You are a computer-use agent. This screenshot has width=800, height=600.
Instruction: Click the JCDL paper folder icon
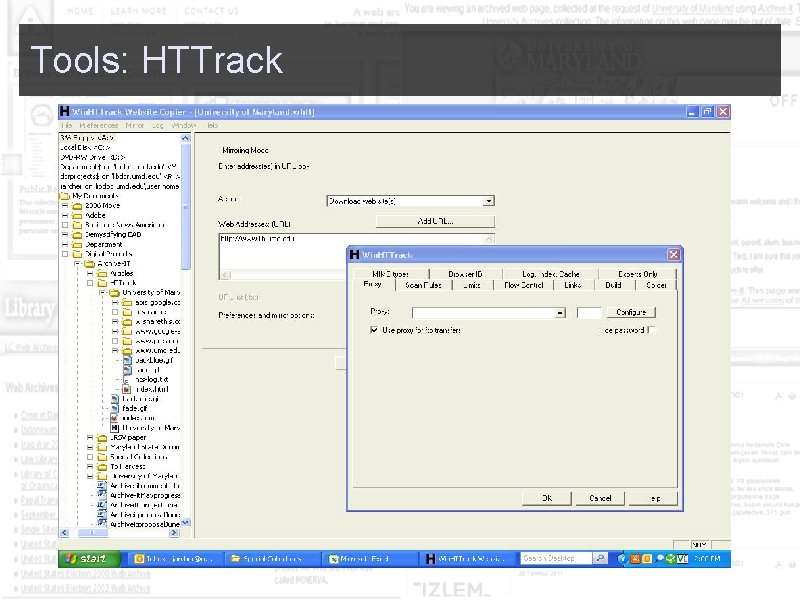102,438
